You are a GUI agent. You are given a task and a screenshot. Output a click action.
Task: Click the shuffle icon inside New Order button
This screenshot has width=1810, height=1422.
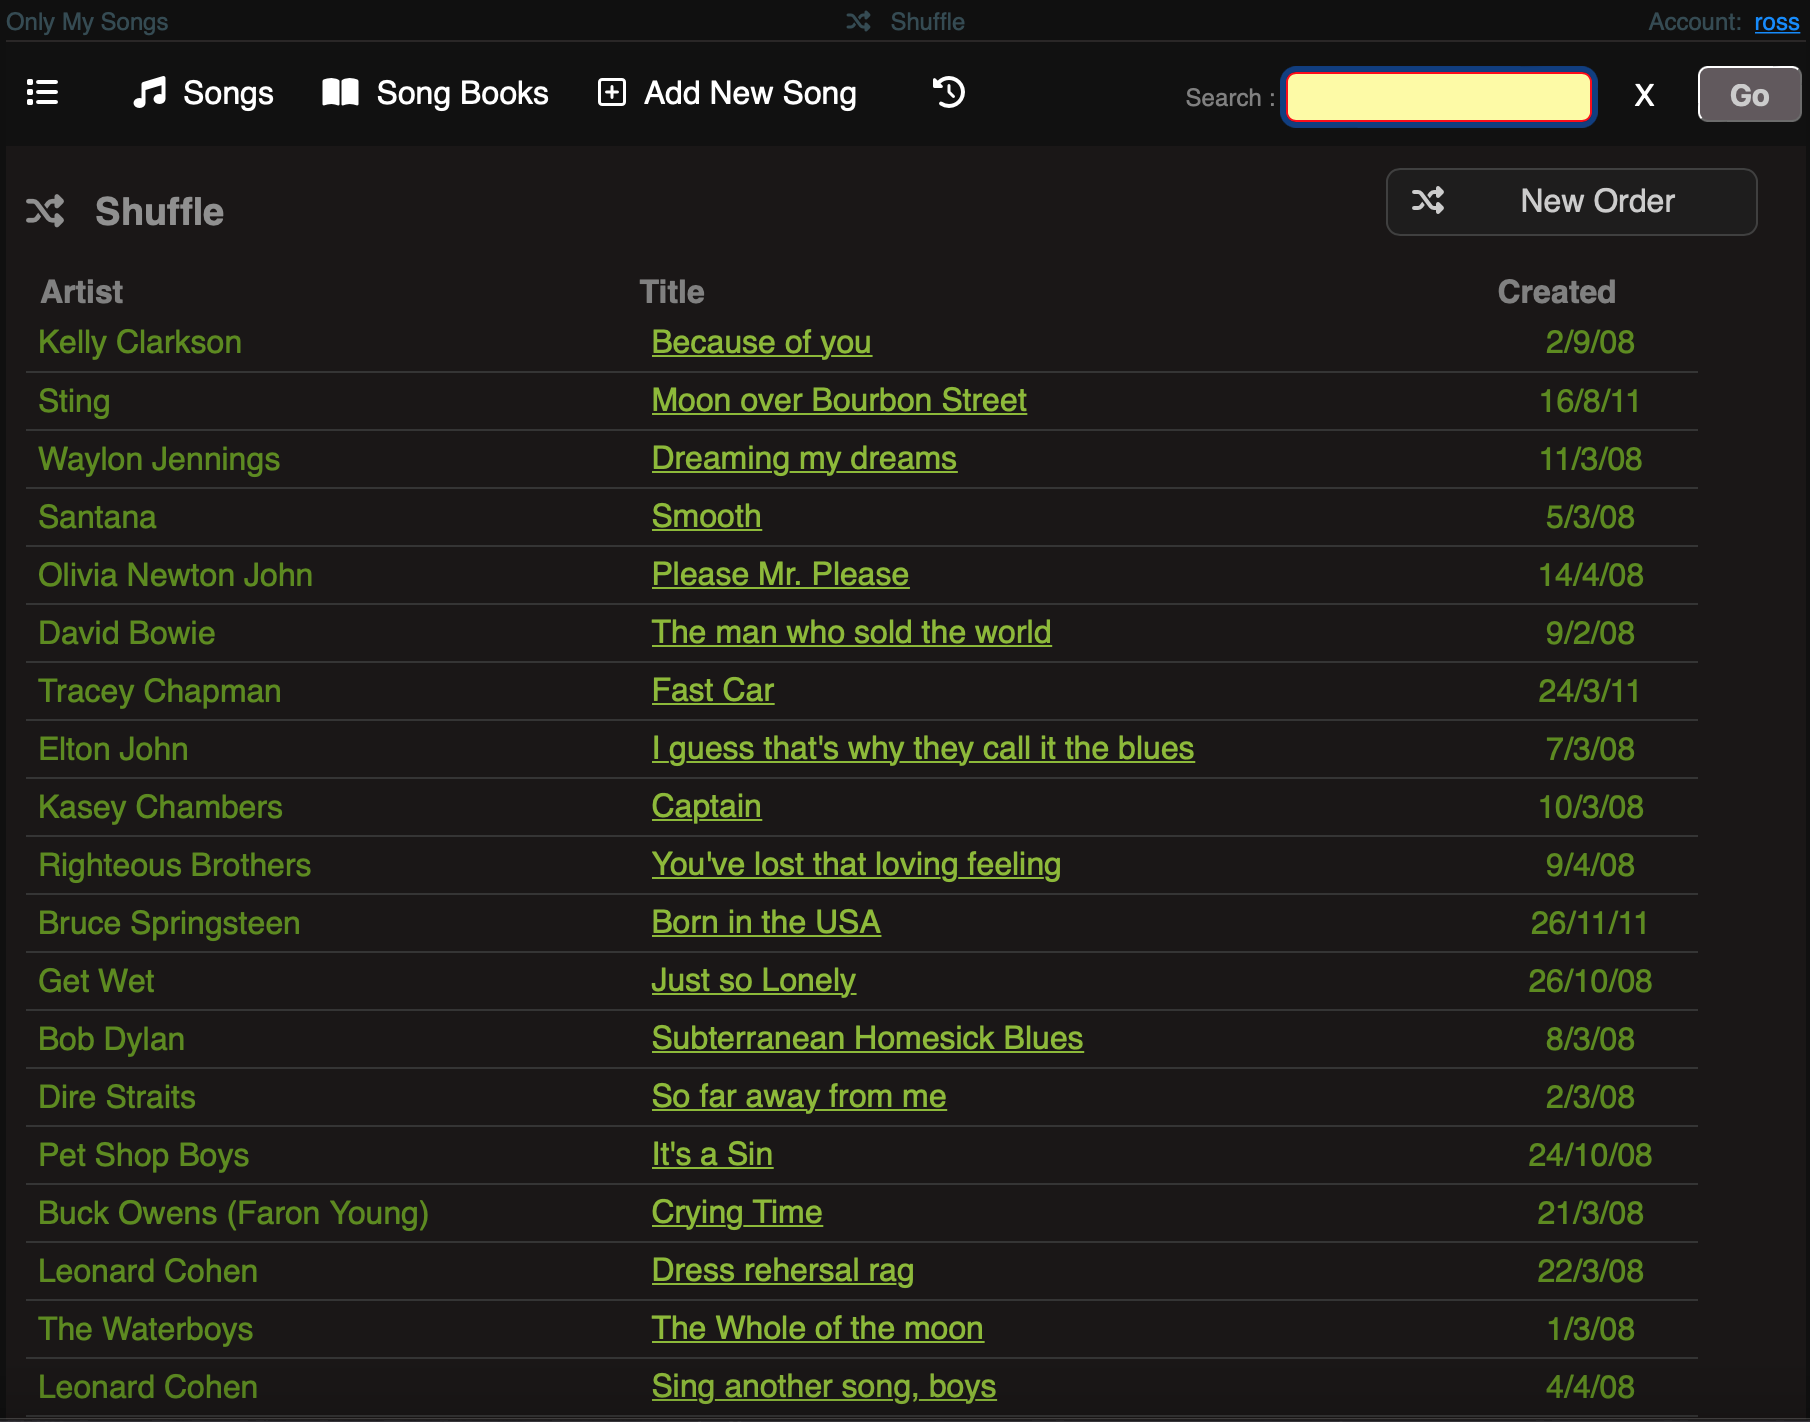coord(1427,201)
